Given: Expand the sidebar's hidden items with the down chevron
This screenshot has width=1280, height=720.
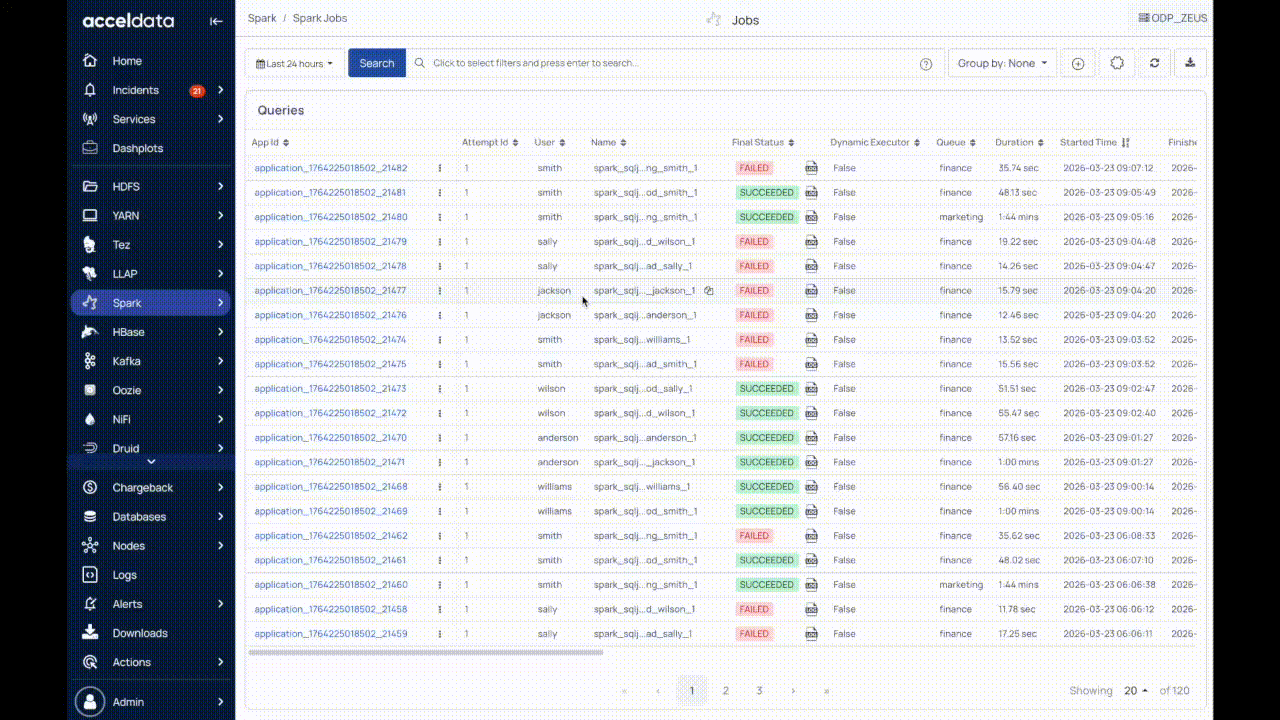Looking at the screenshot, I should coord(151,461).
